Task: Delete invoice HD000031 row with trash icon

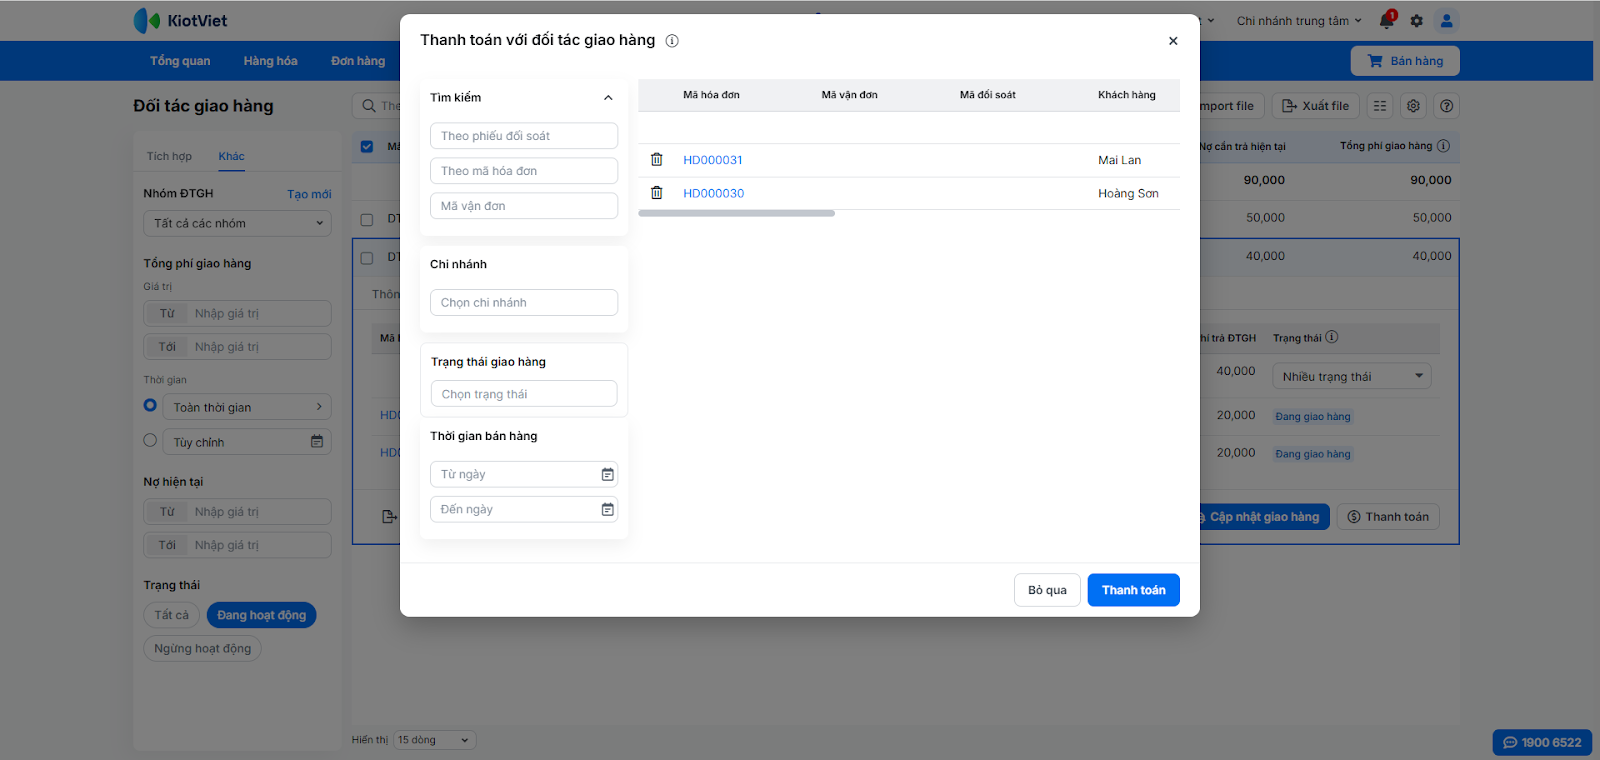Action: point(657,160)
